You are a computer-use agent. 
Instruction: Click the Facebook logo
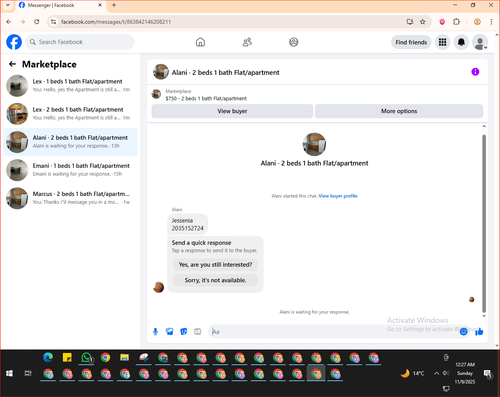(x=14, y=42)
